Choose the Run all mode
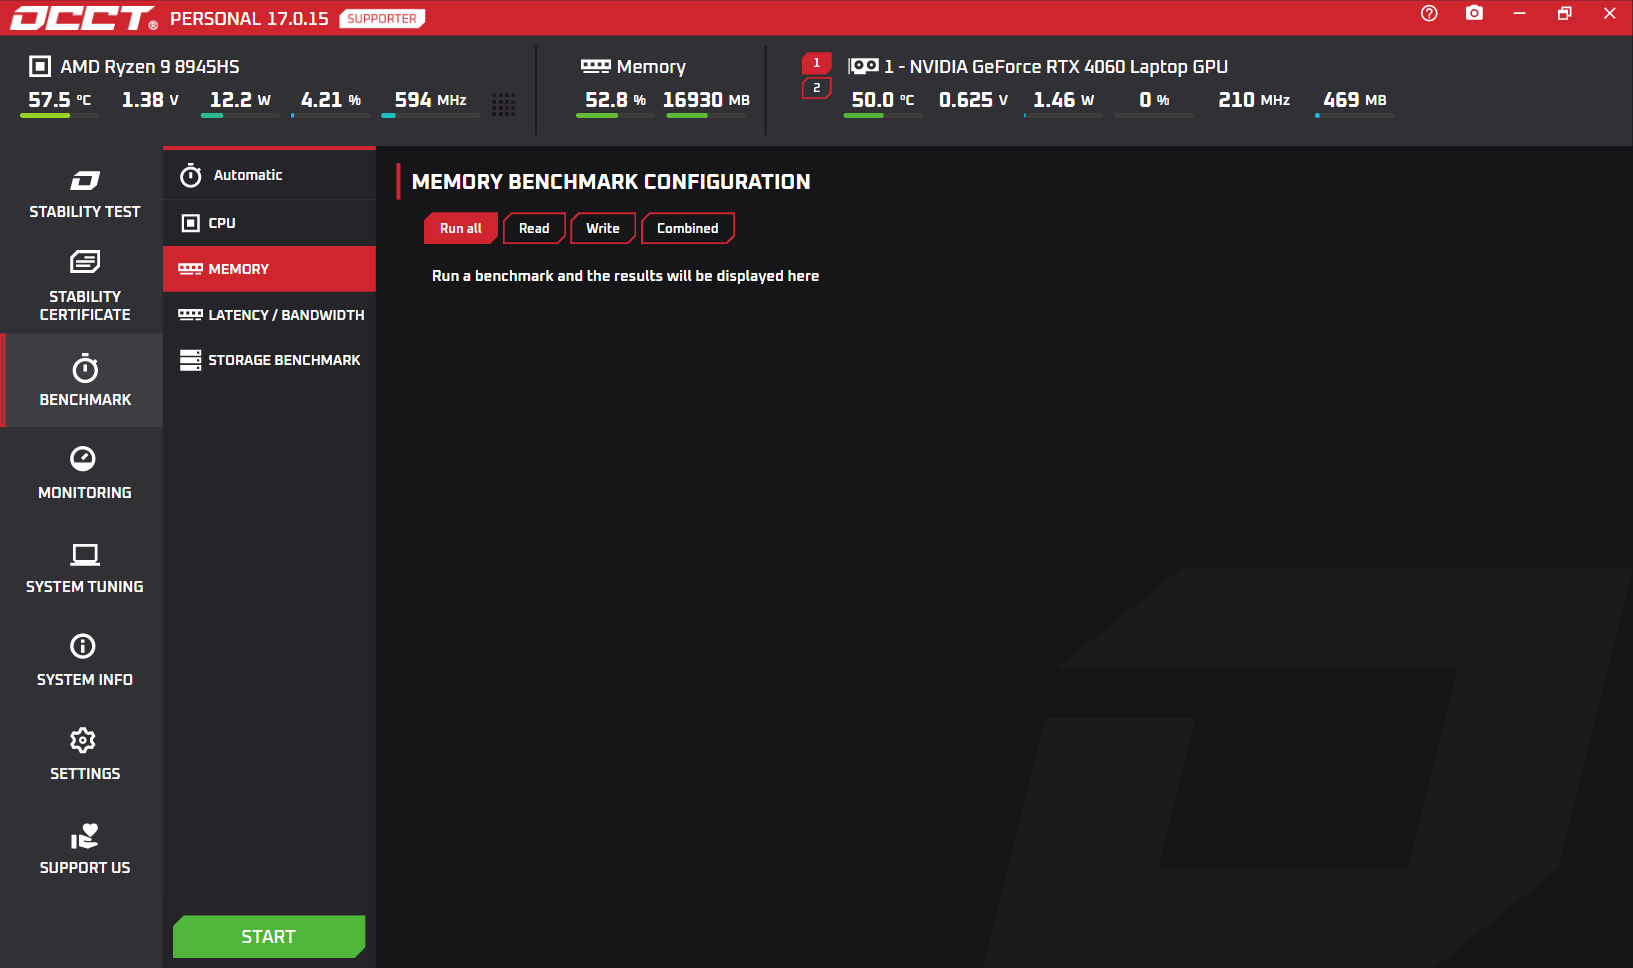Screen dimensions: 1633x968 click(x=461, y=228)
